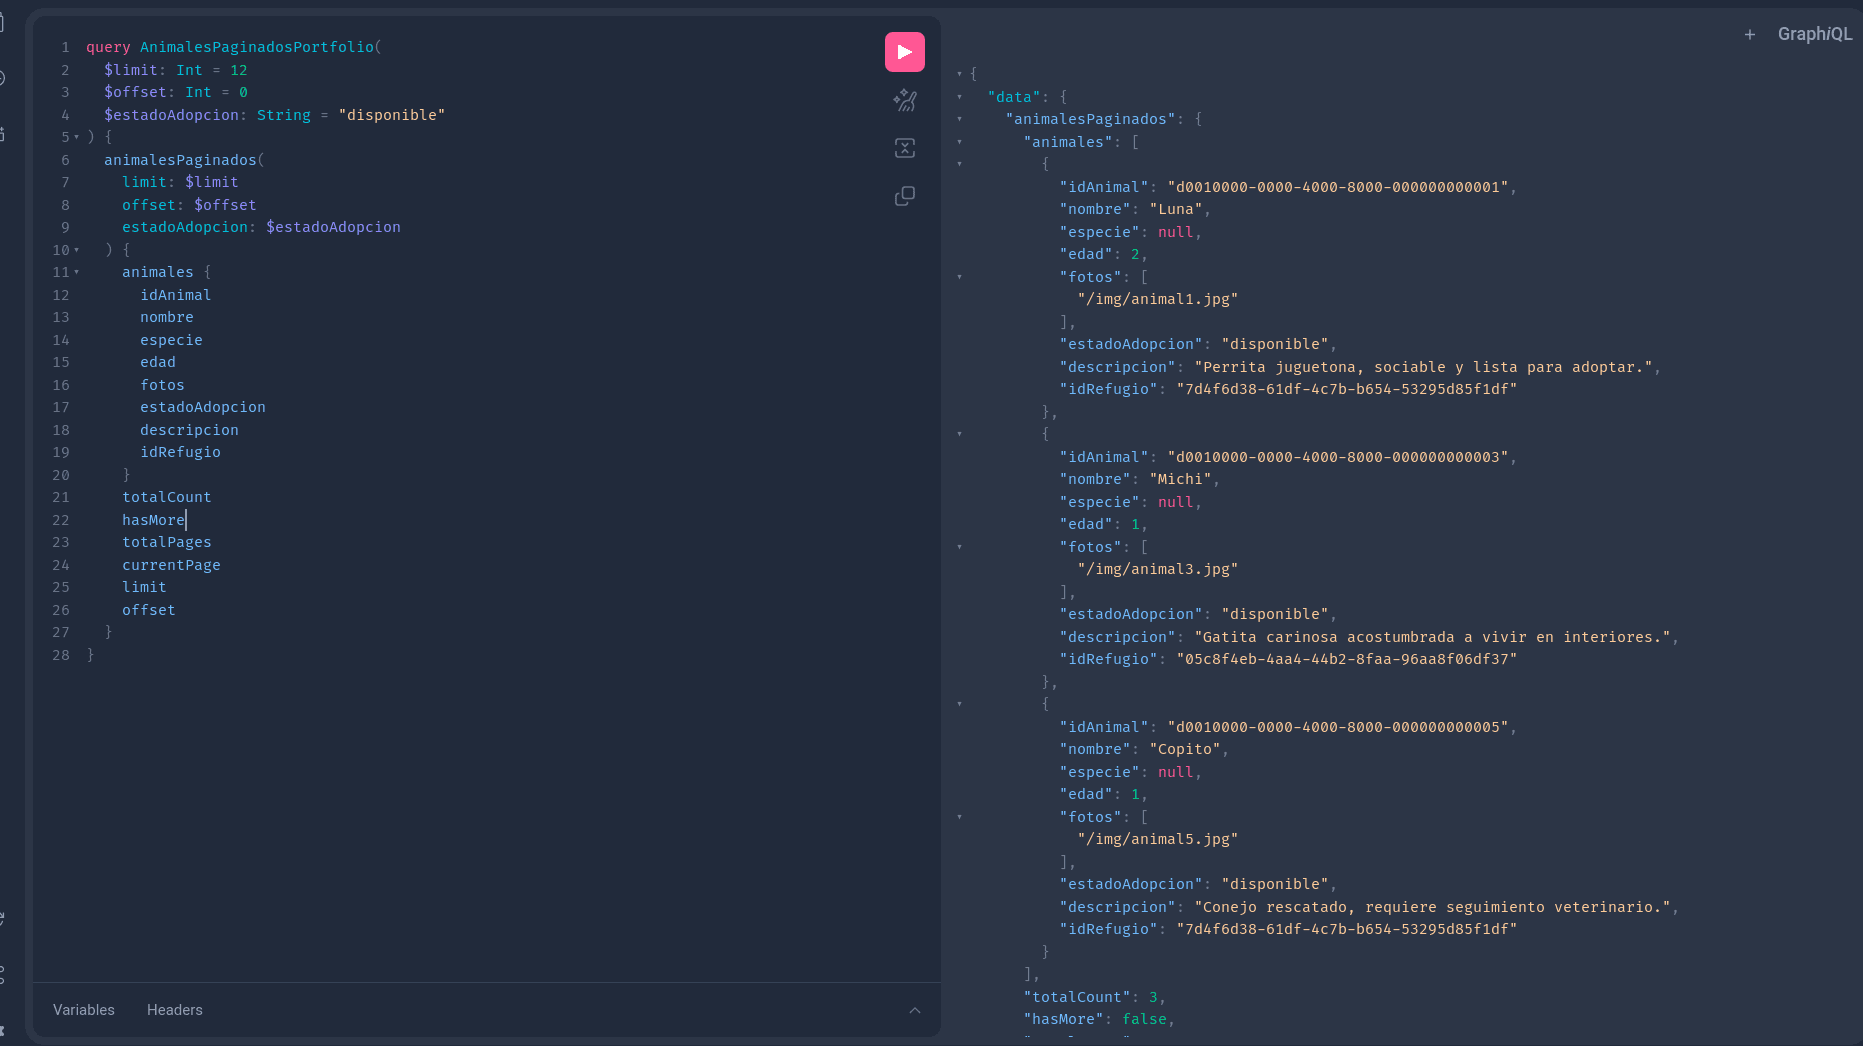Click the idAnimal value ending in 000000000005
This screenshot has width=1863, height=1046.
click(x=1338, y=727)
